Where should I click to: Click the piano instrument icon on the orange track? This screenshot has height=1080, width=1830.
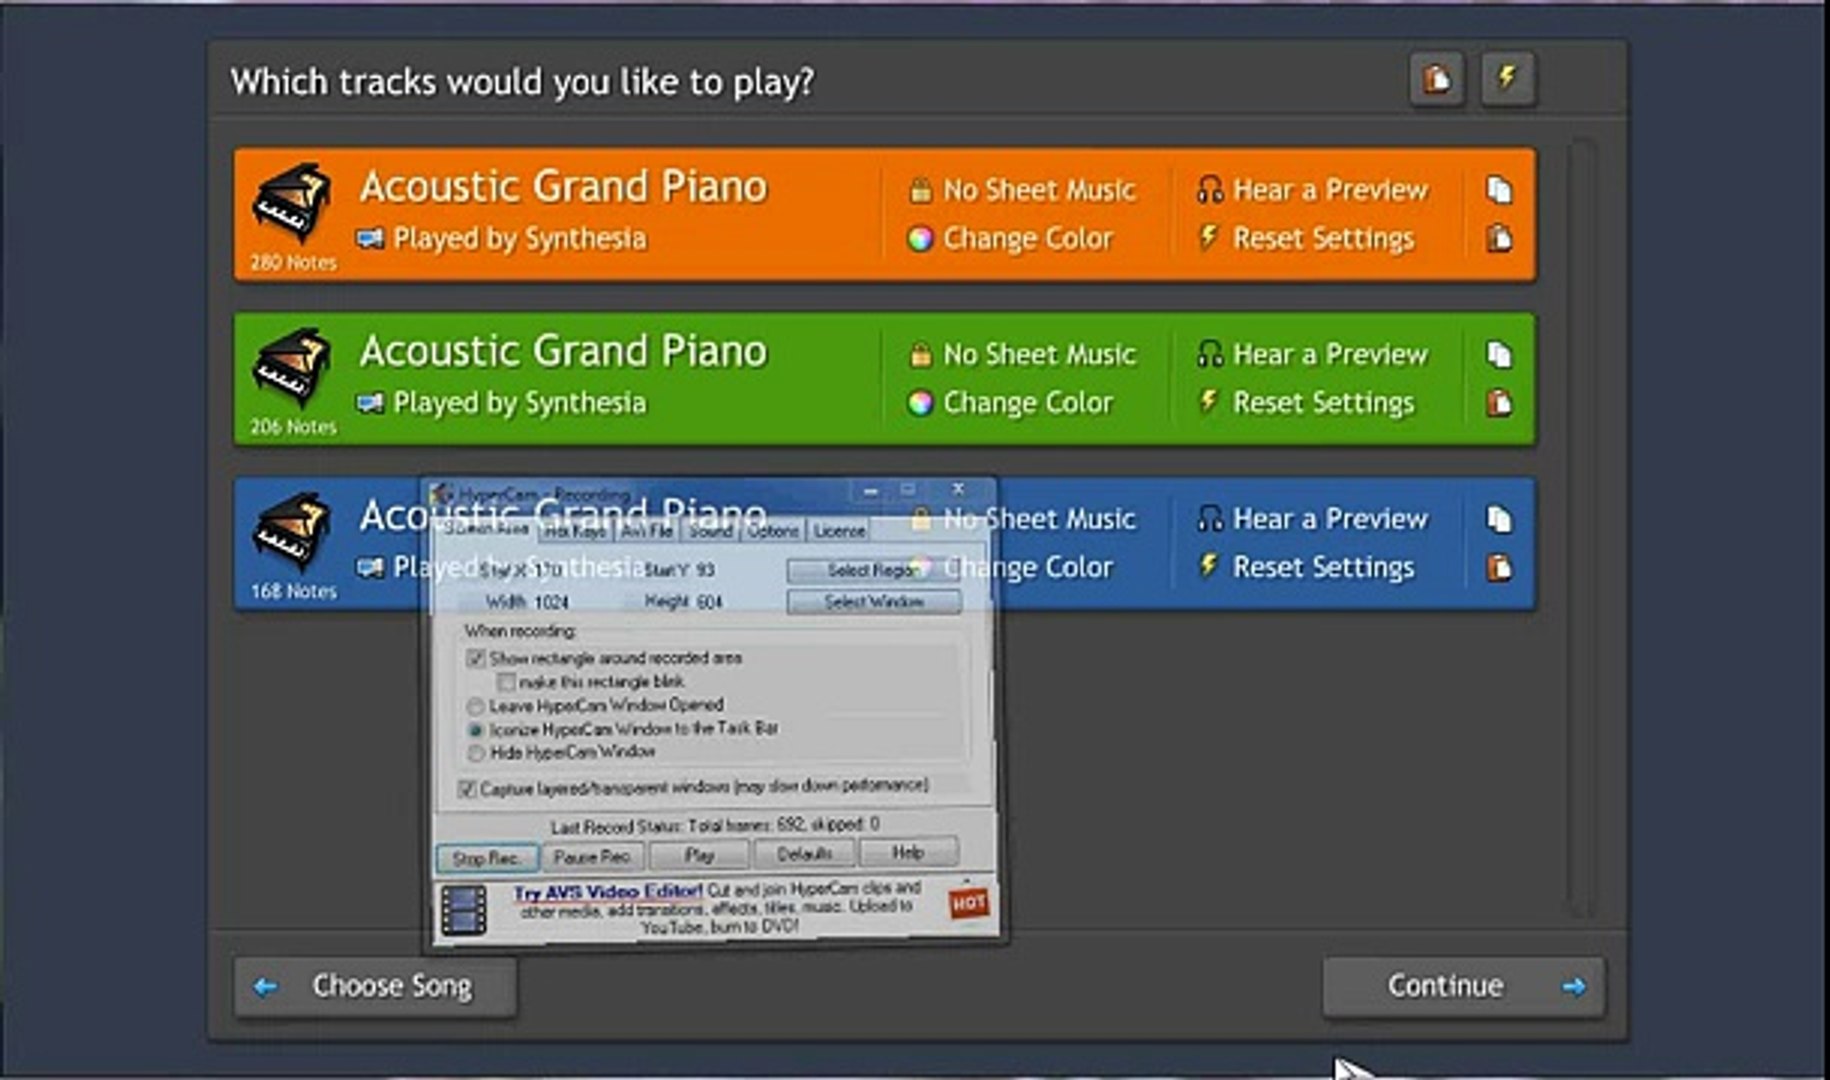292,203
